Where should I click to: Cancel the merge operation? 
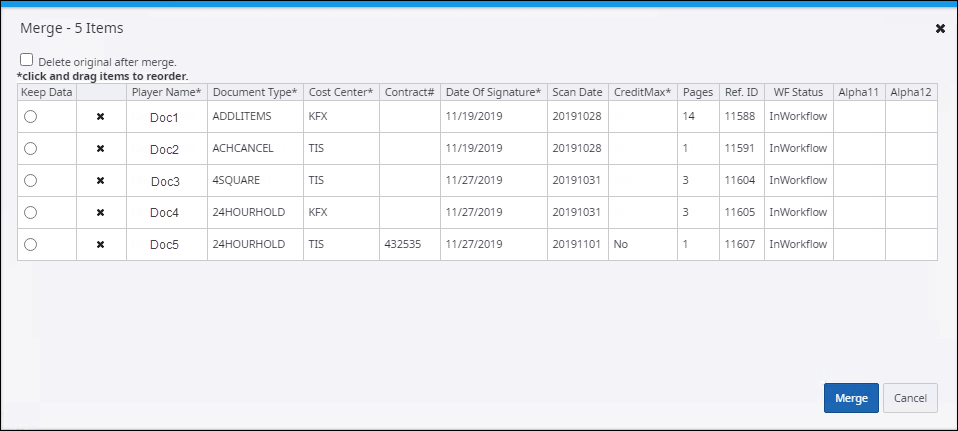[910, 398]
